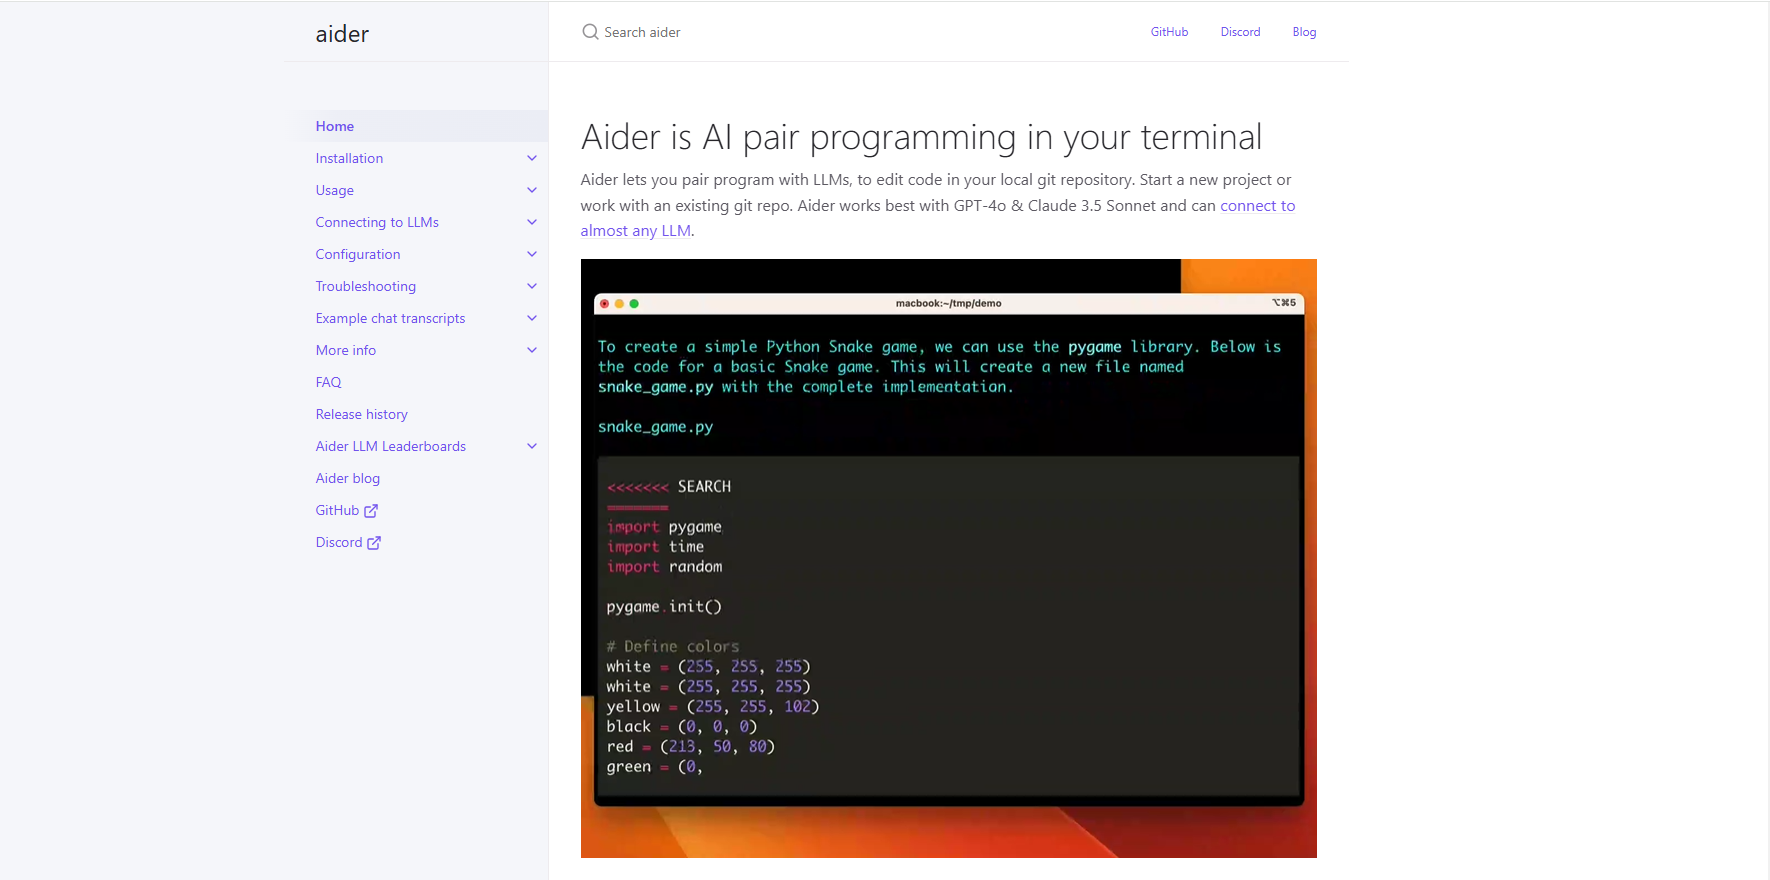
Task: Click the search magnifier icon
Action: point(590,32)
